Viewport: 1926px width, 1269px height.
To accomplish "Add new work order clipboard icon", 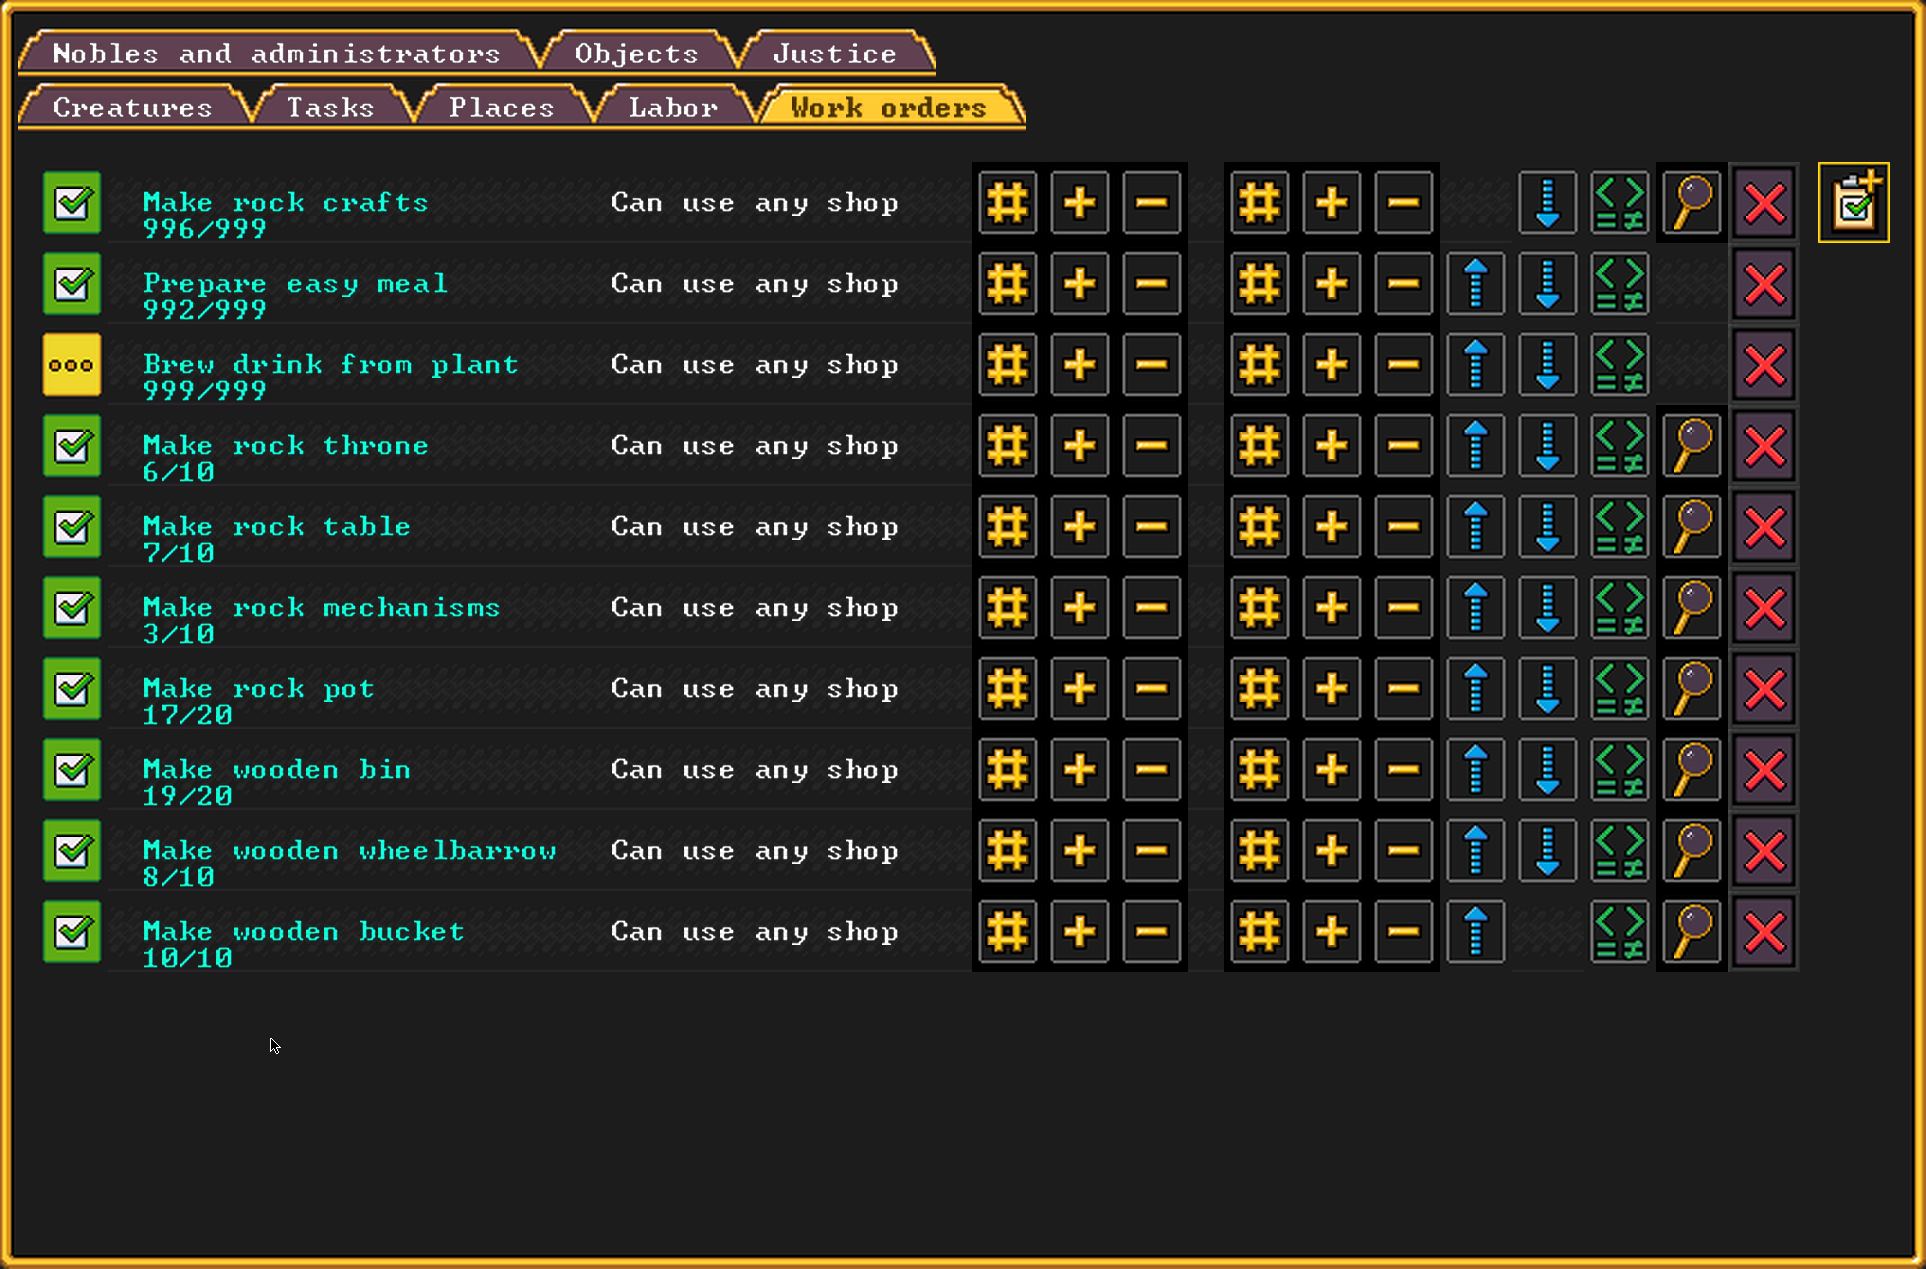I will click(x=1853, y=203).
